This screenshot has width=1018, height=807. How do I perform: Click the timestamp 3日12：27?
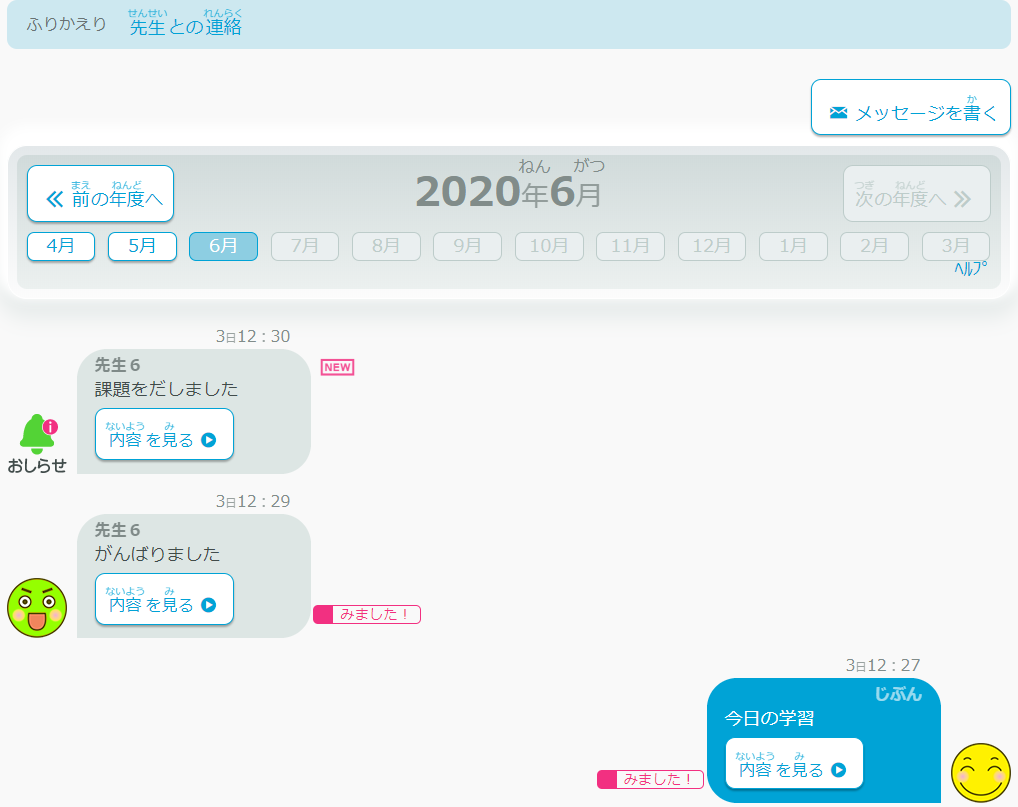[883, 665]
